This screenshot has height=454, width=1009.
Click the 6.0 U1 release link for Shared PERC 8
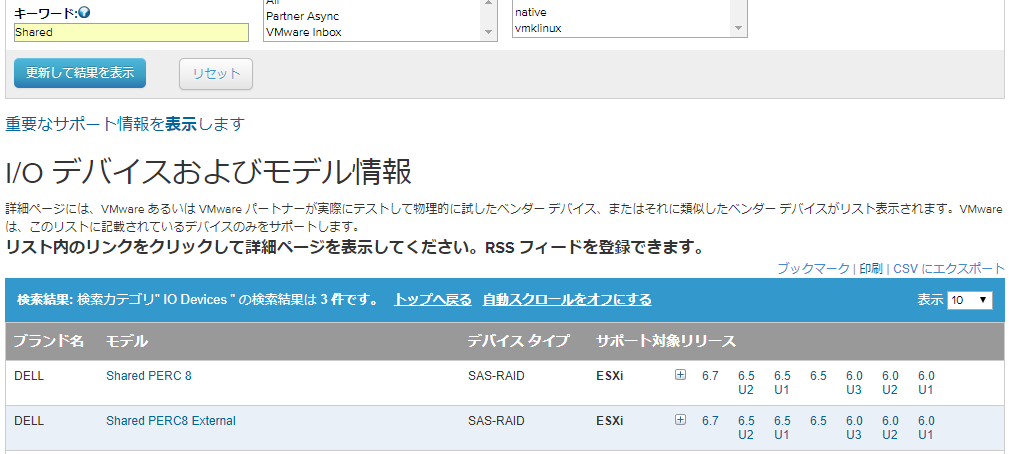tap(926, 383)
